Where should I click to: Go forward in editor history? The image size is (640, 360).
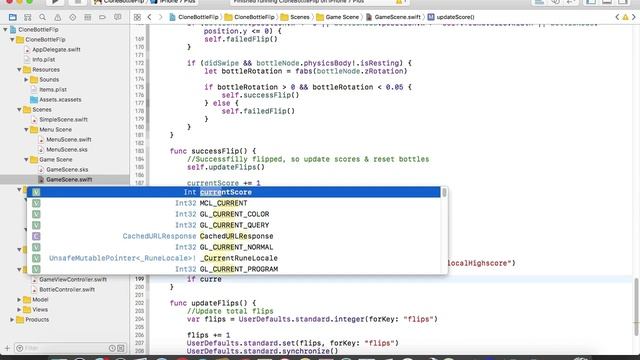(x=160, y=17)
